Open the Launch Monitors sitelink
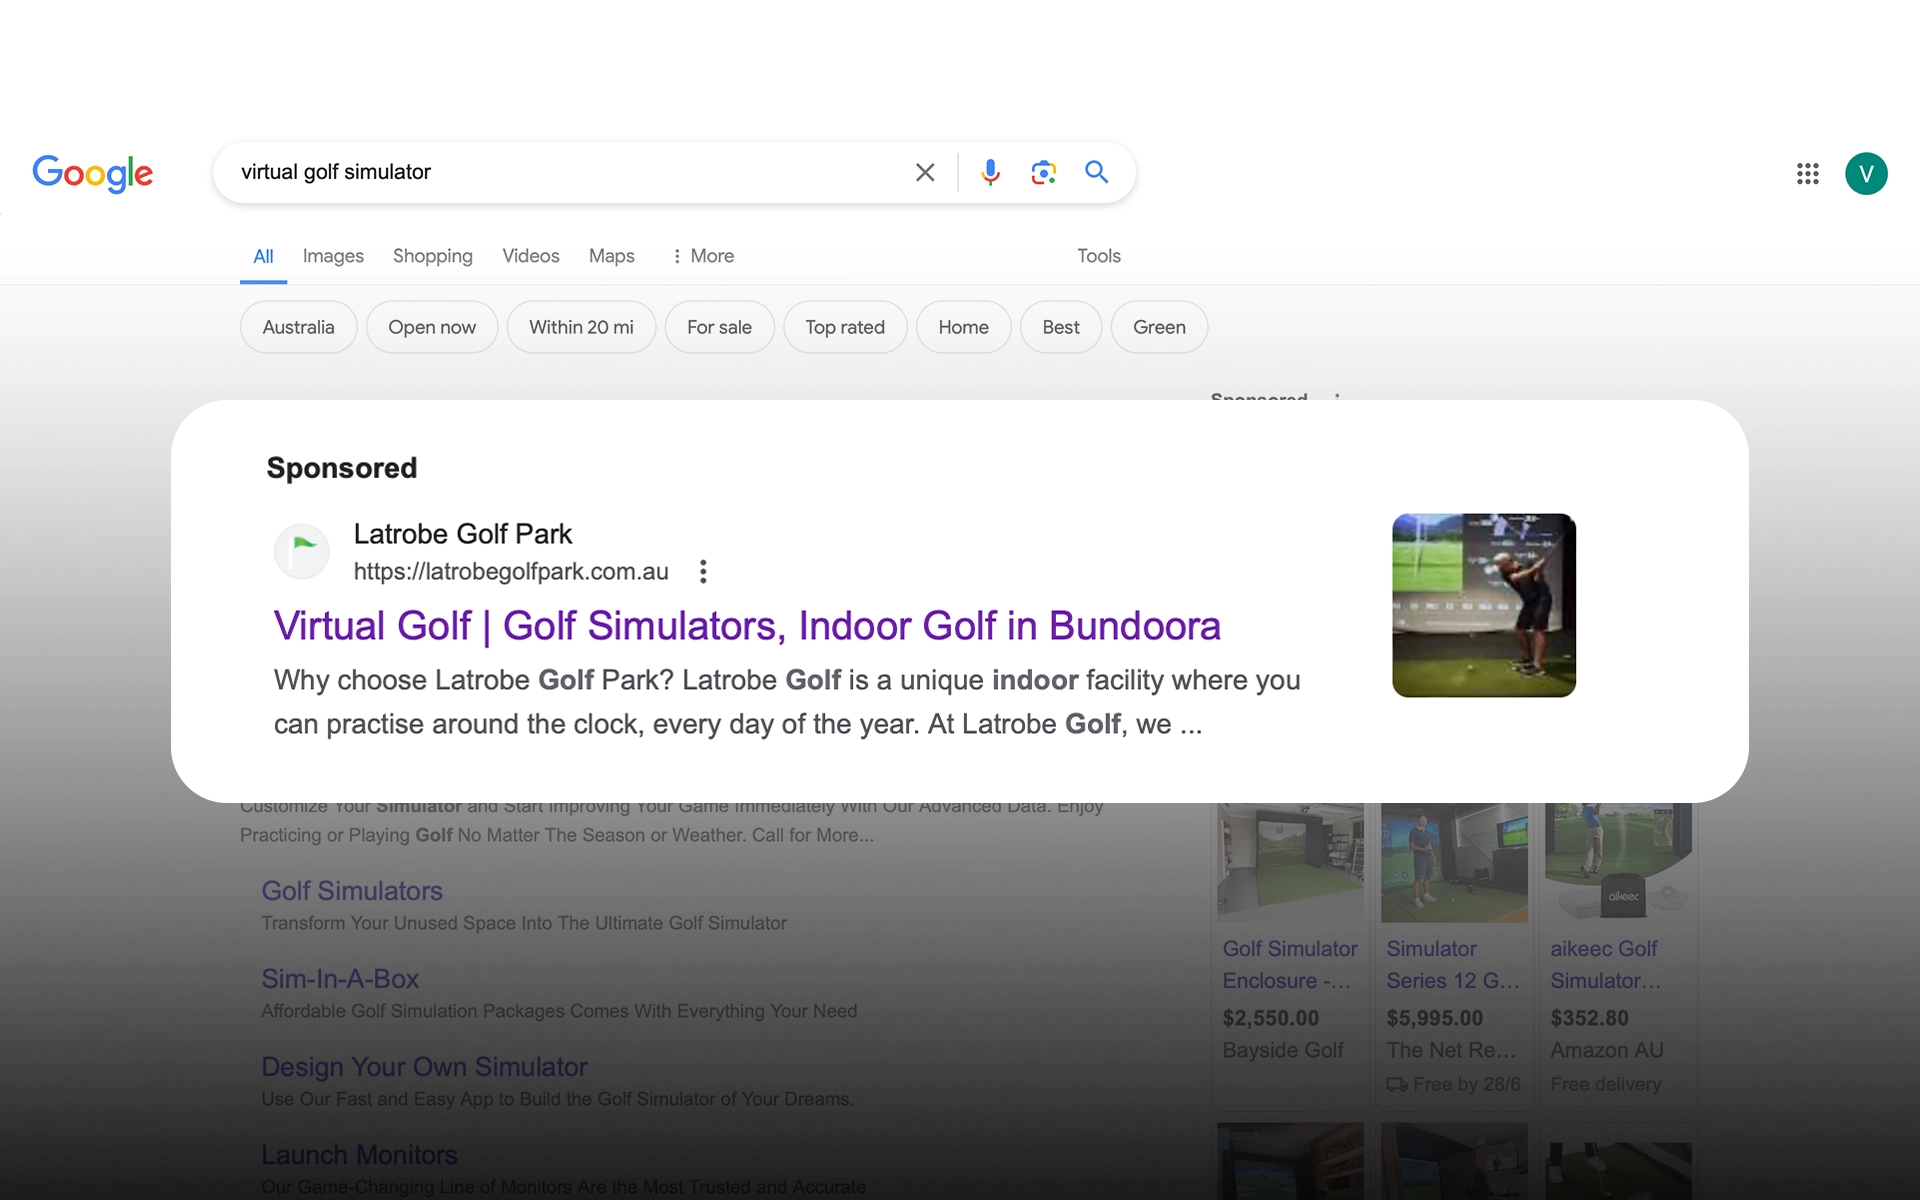This screenshot has width=1920, height=1200. (x=359, y=1155)
